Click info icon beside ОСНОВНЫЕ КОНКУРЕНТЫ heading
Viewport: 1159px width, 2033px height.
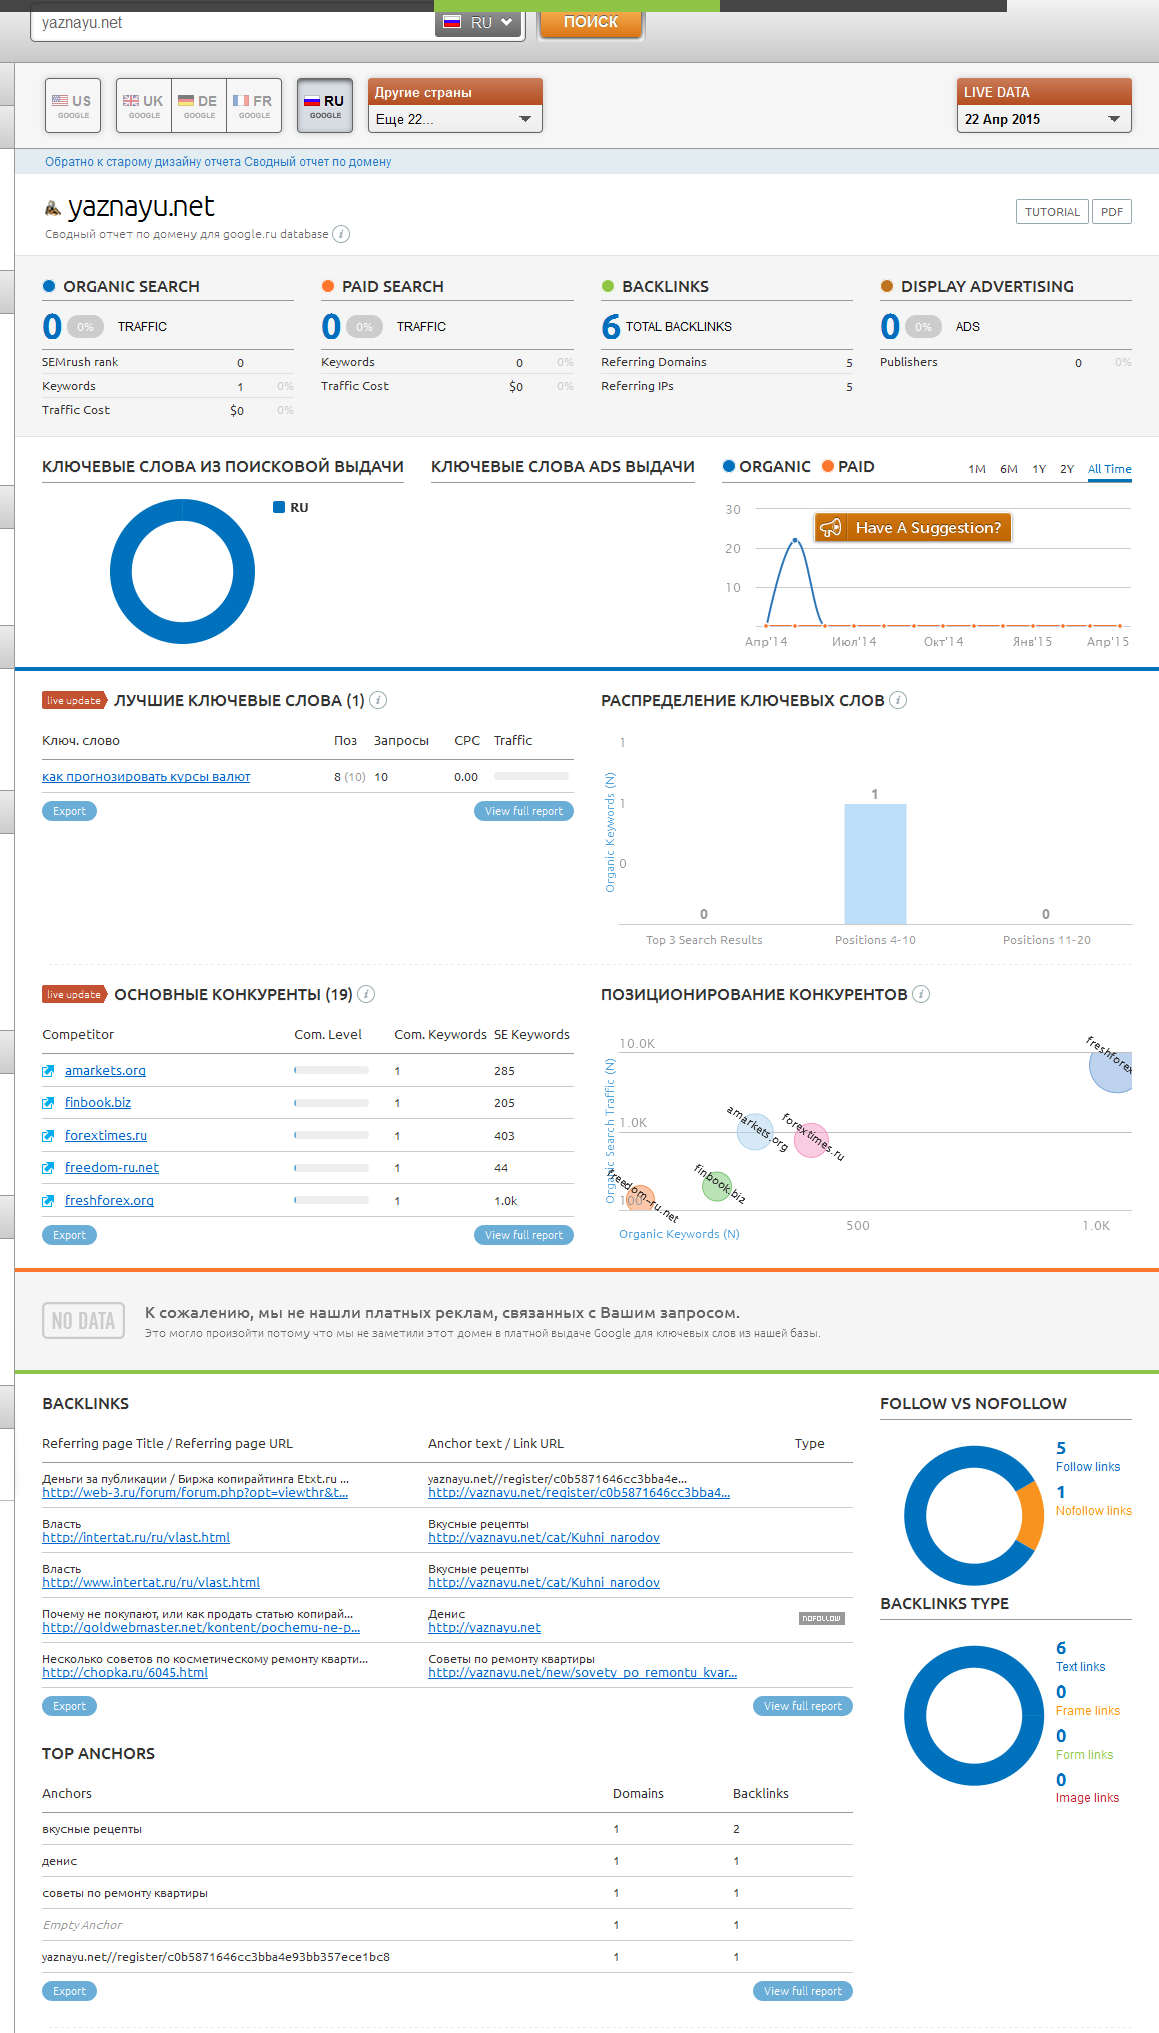coord(366,994)
